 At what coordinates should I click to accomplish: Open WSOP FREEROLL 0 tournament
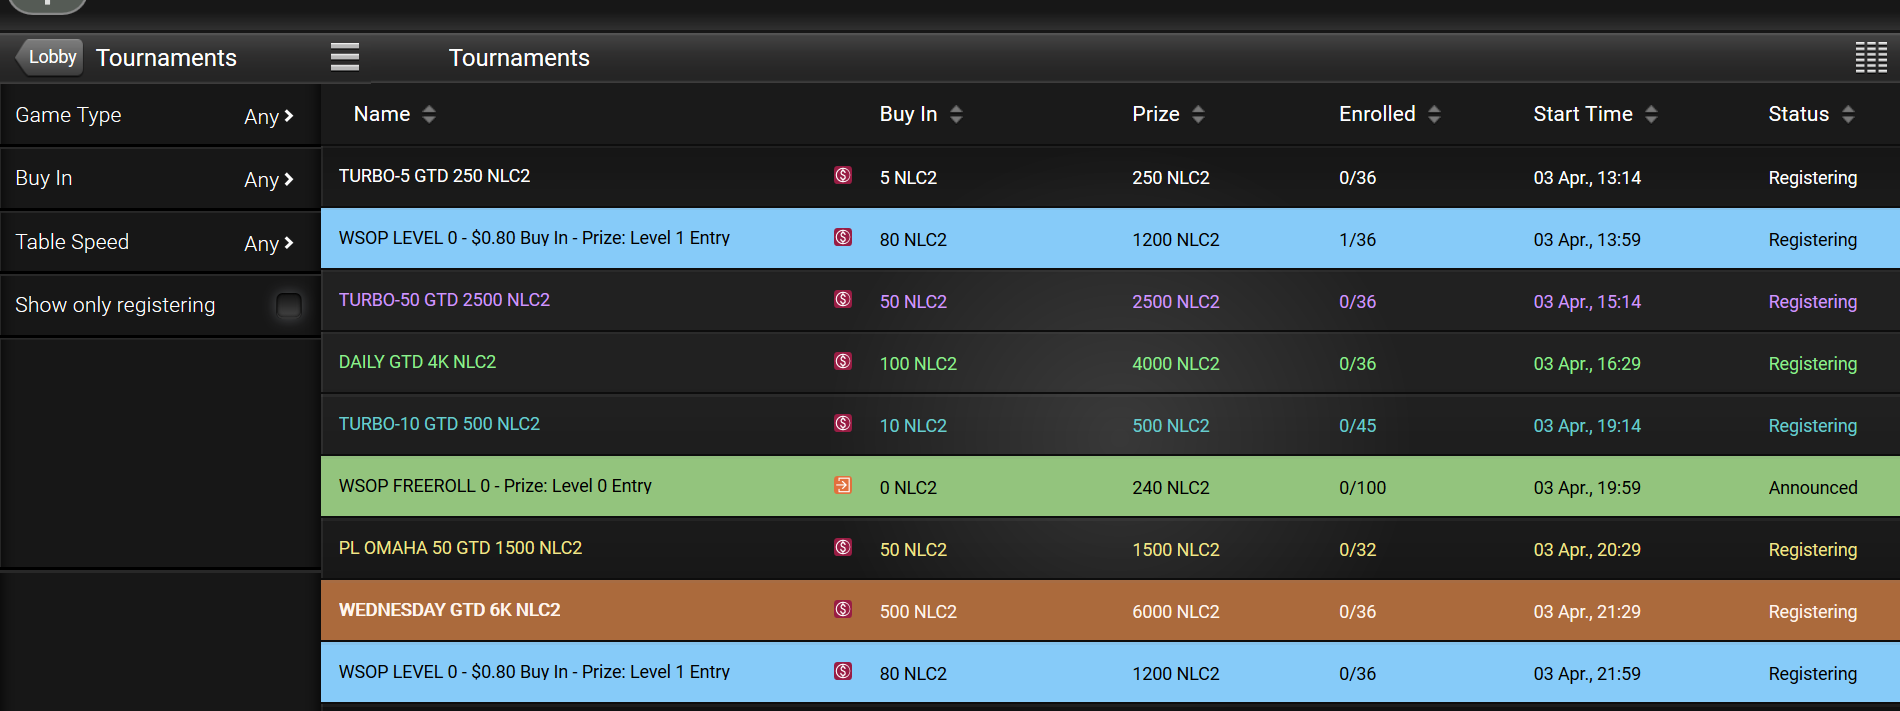pyautogui.click(x=495, y=486)
